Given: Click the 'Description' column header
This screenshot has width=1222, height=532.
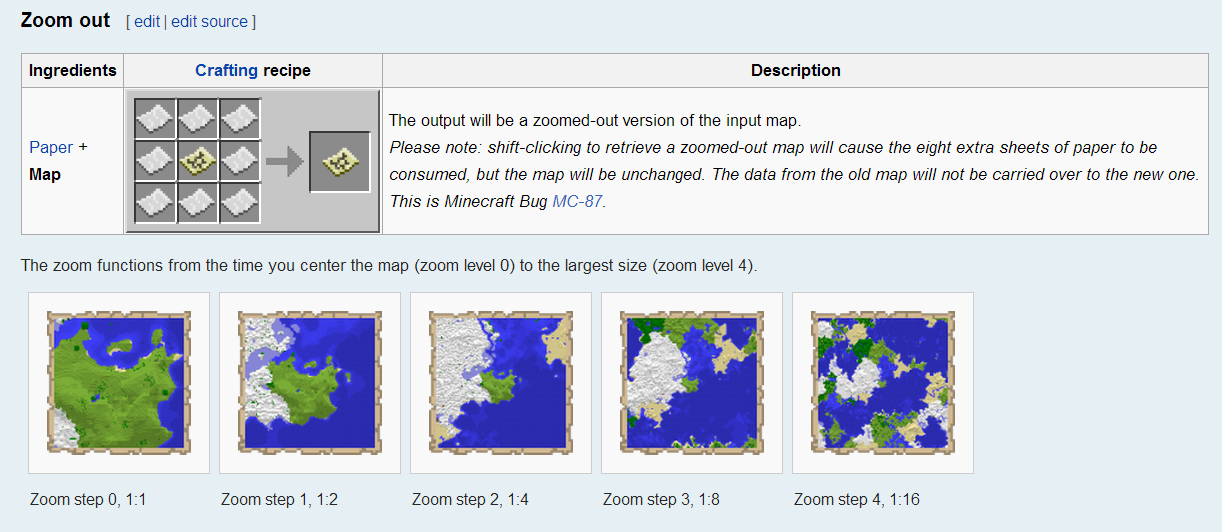Looking at the screenshot, I should pyautogui.click(x=796, y=70).
